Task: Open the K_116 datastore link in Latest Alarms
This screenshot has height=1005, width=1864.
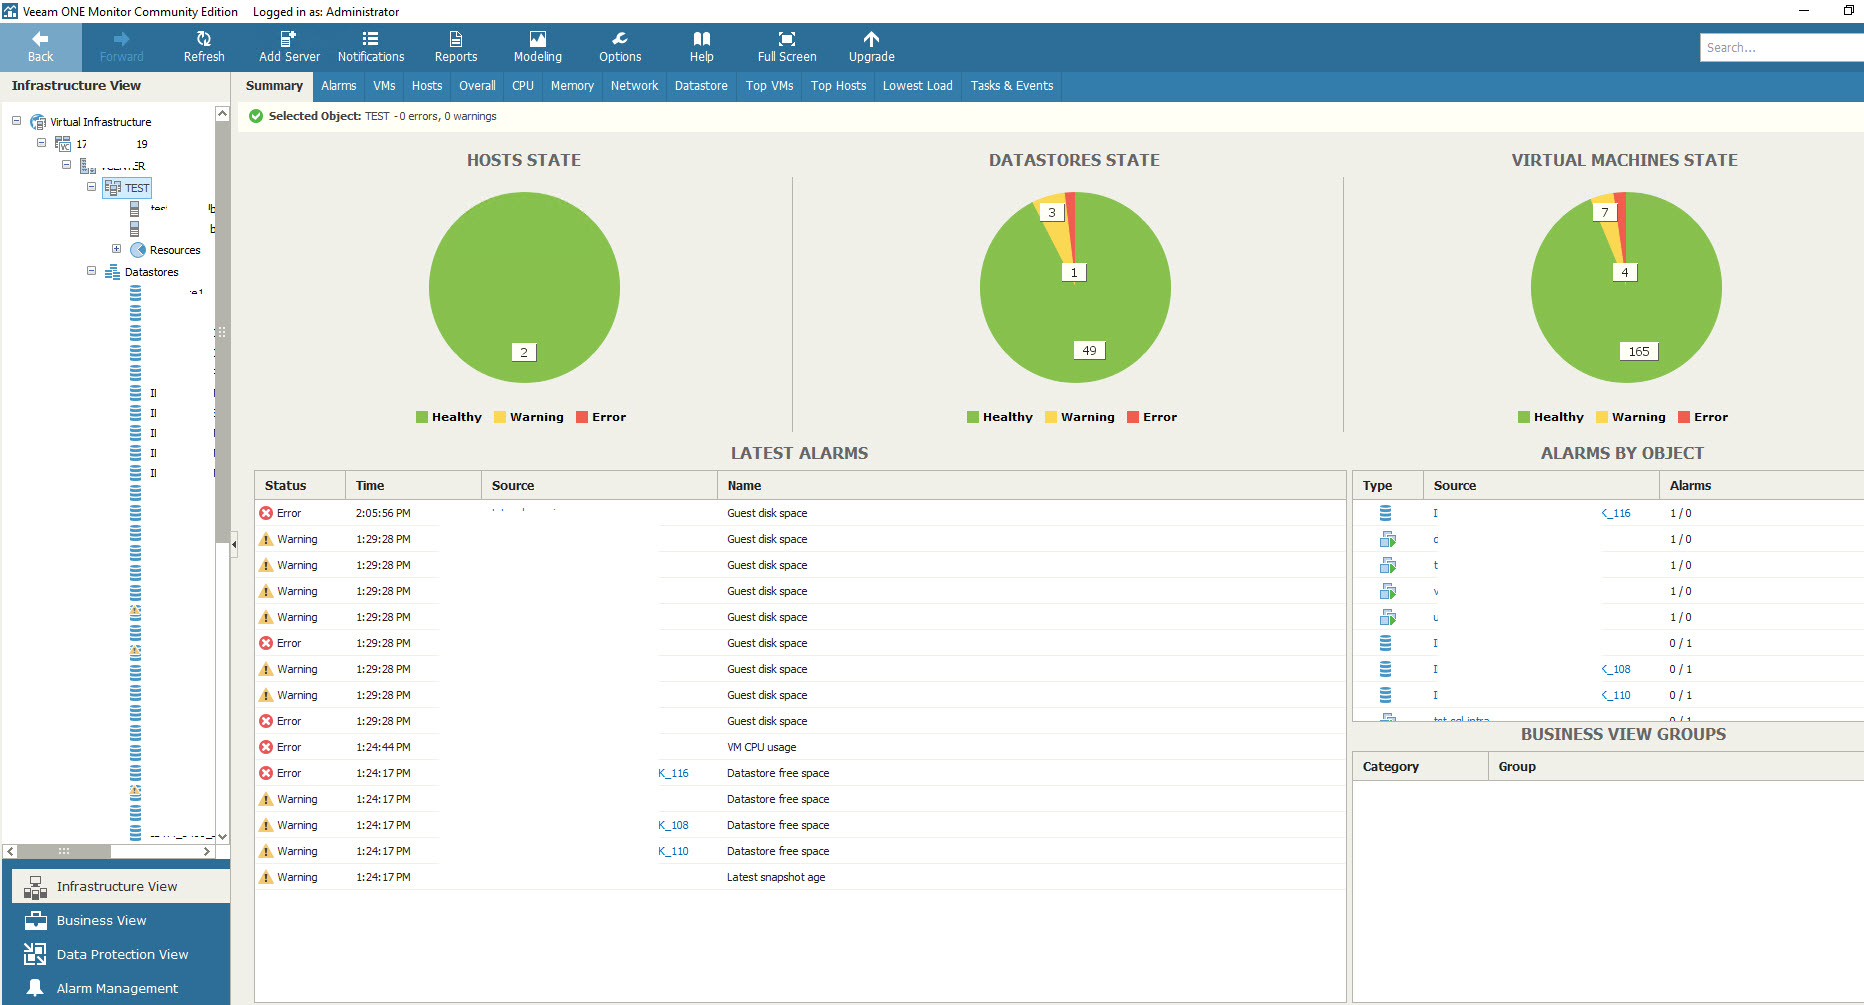Action: 673,773
